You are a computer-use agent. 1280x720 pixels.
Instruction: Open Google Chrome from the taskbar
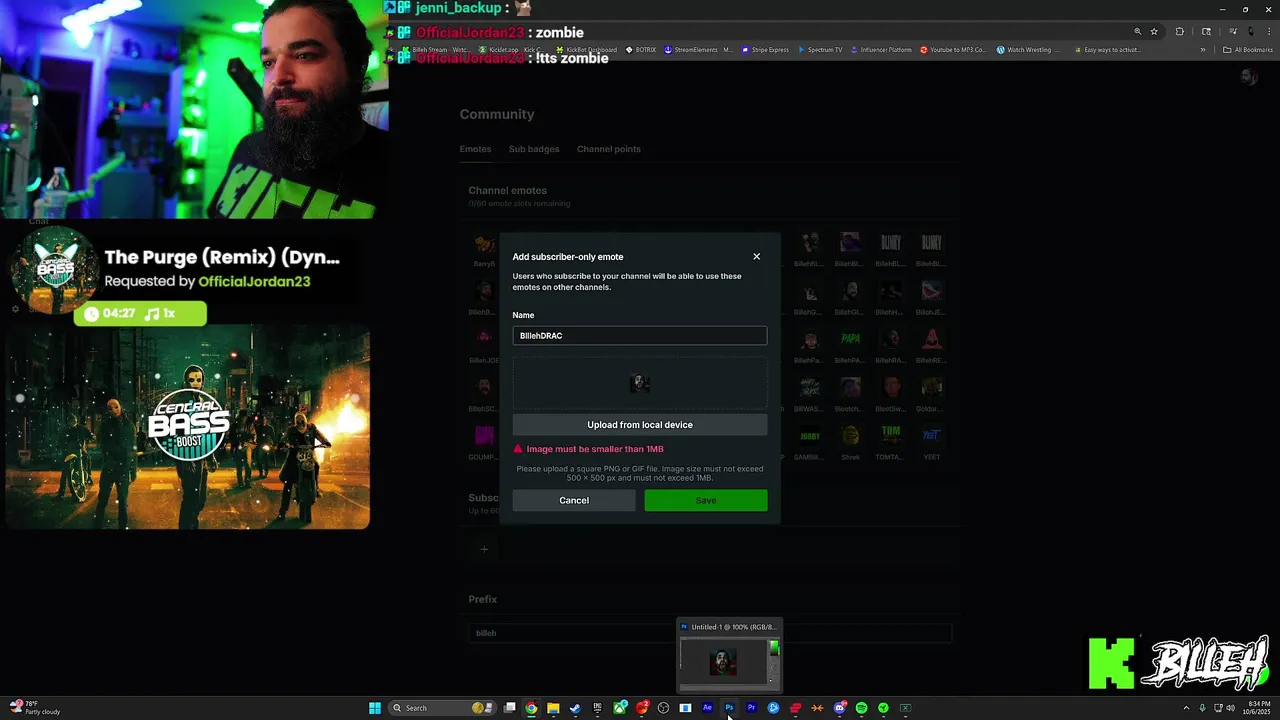[x=531, y=708]
